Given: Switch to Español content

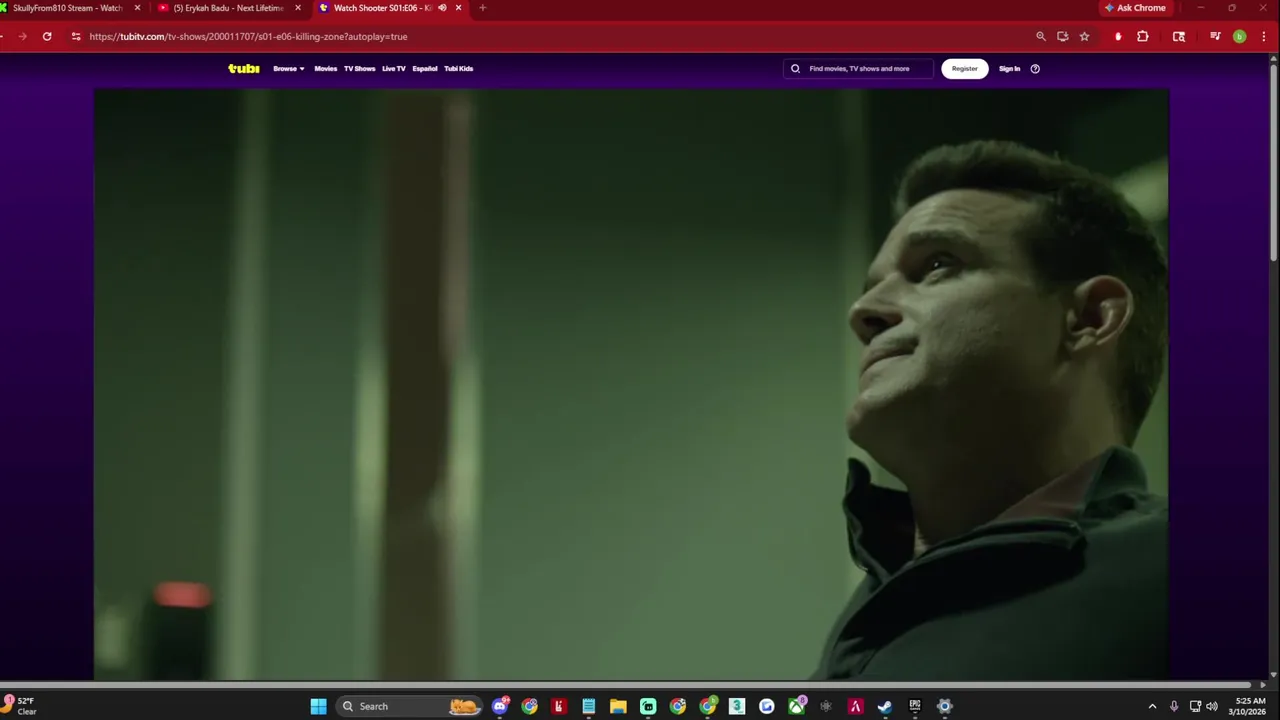Looking at the screenshot, I should [425, 69].
